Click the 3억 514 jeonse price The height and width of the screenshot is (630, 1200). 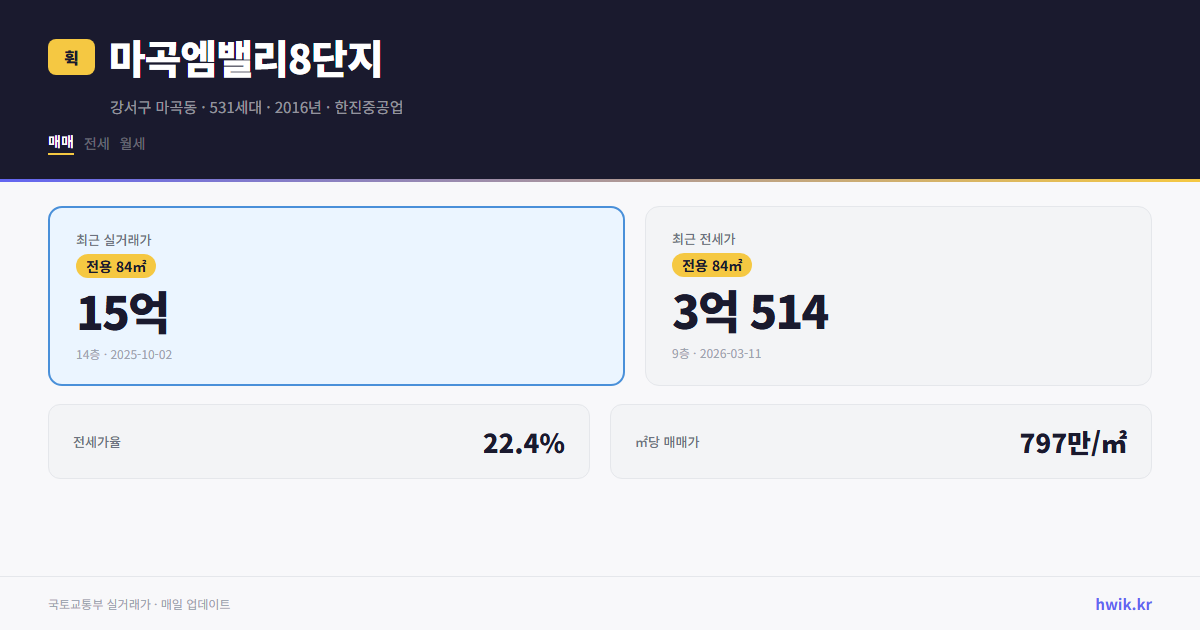751,312
